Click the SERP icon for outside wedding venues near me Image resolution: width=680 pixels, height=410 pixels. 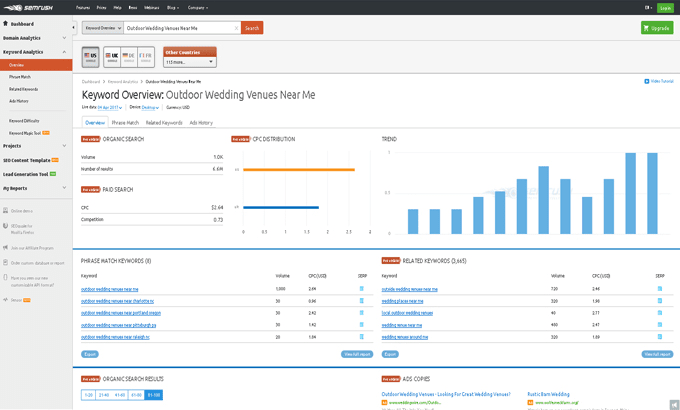660,288
